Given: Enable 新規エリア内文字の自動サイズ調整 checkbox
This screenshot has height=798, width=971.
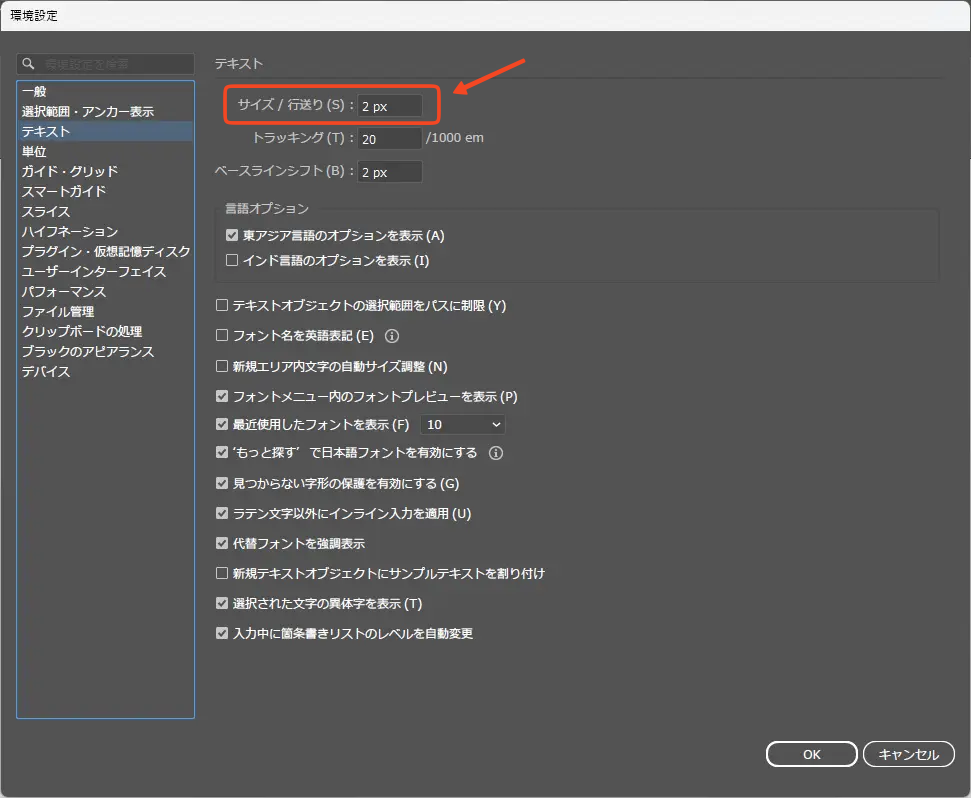Looking at the screenshot, I should [223, 366].
